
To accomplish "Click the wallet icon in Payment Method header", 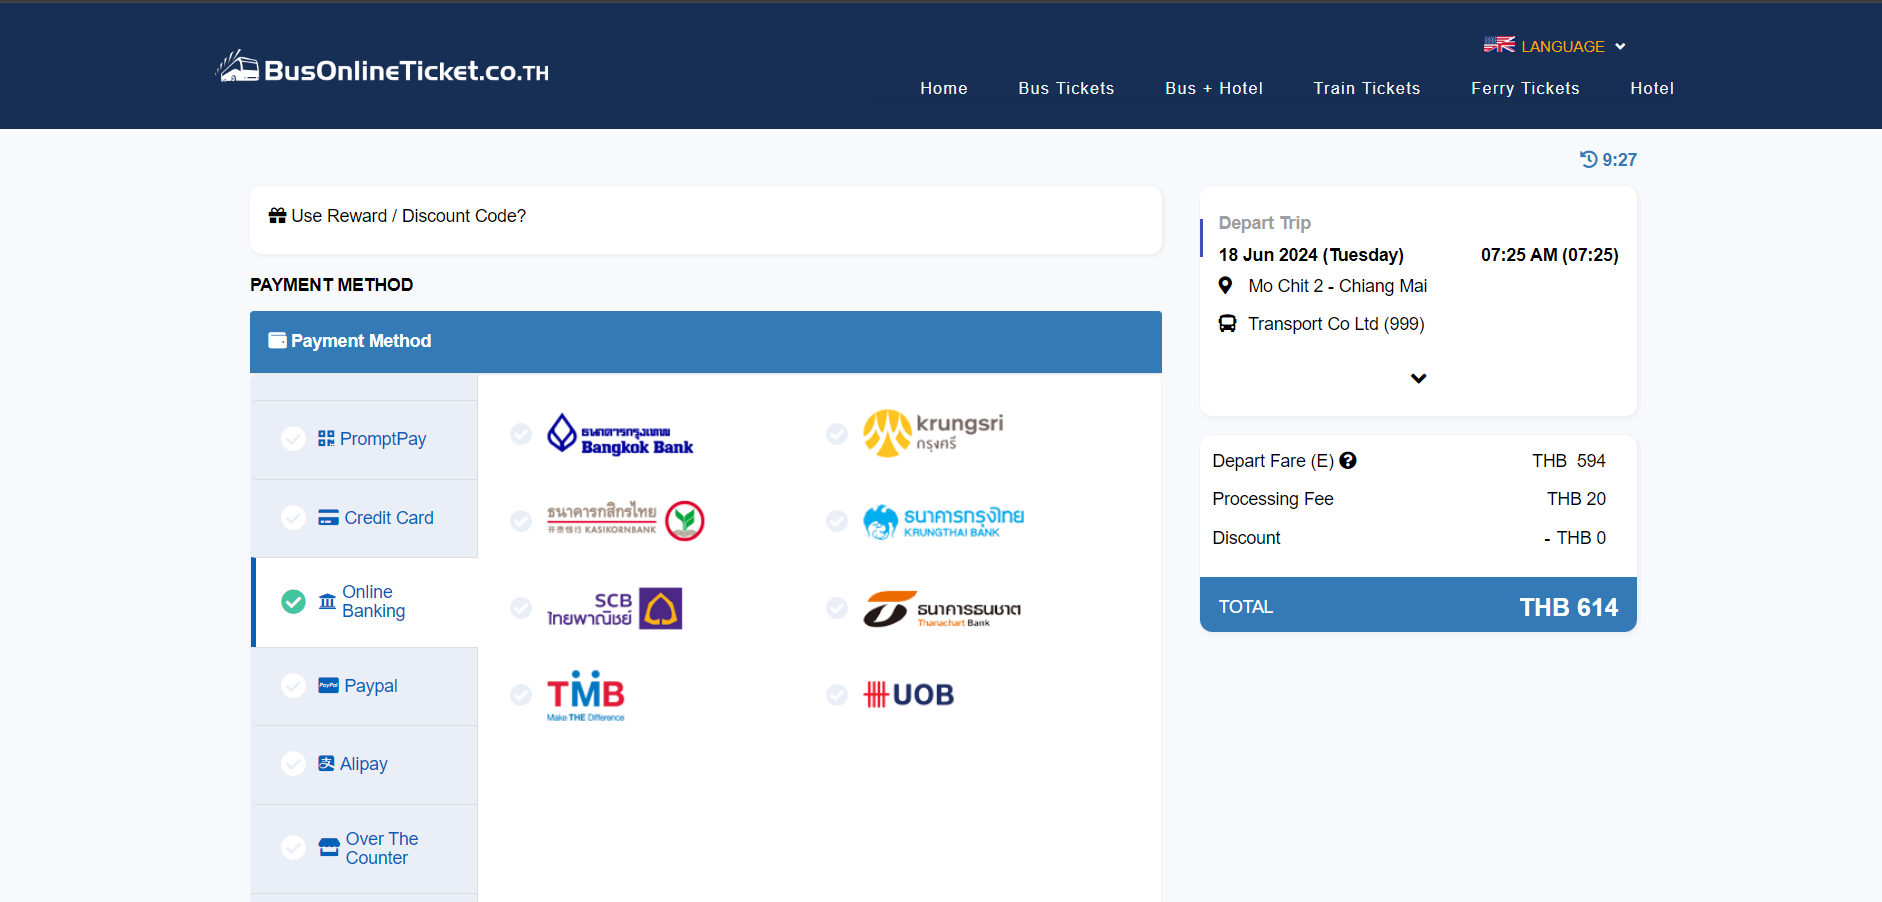I will 277,340.
